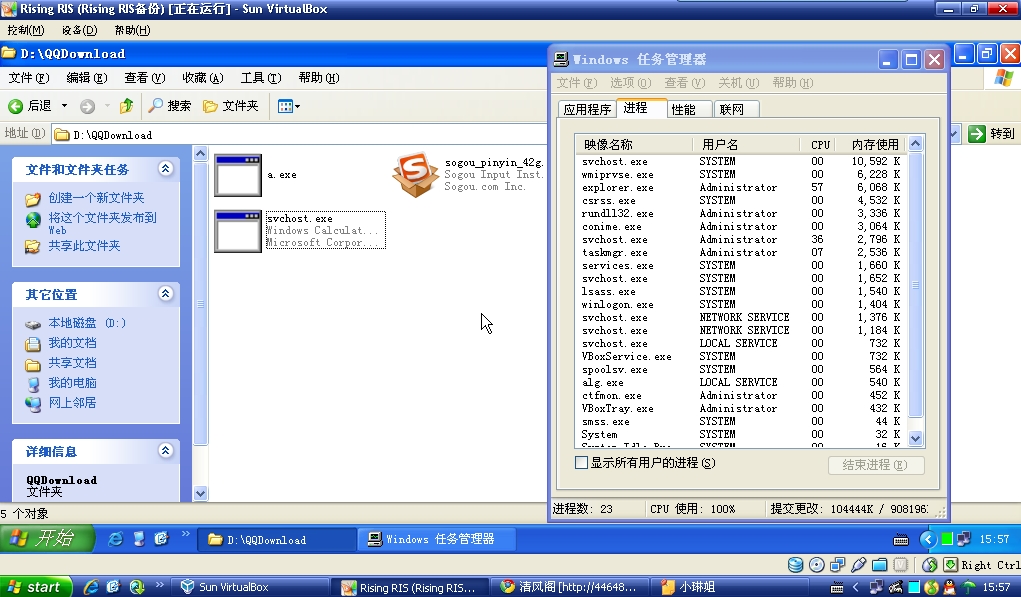Viewport: 1021px width, 597px height.
Task: Open Network Neighborhood (网上邻居) link
Action: [72, 403]
